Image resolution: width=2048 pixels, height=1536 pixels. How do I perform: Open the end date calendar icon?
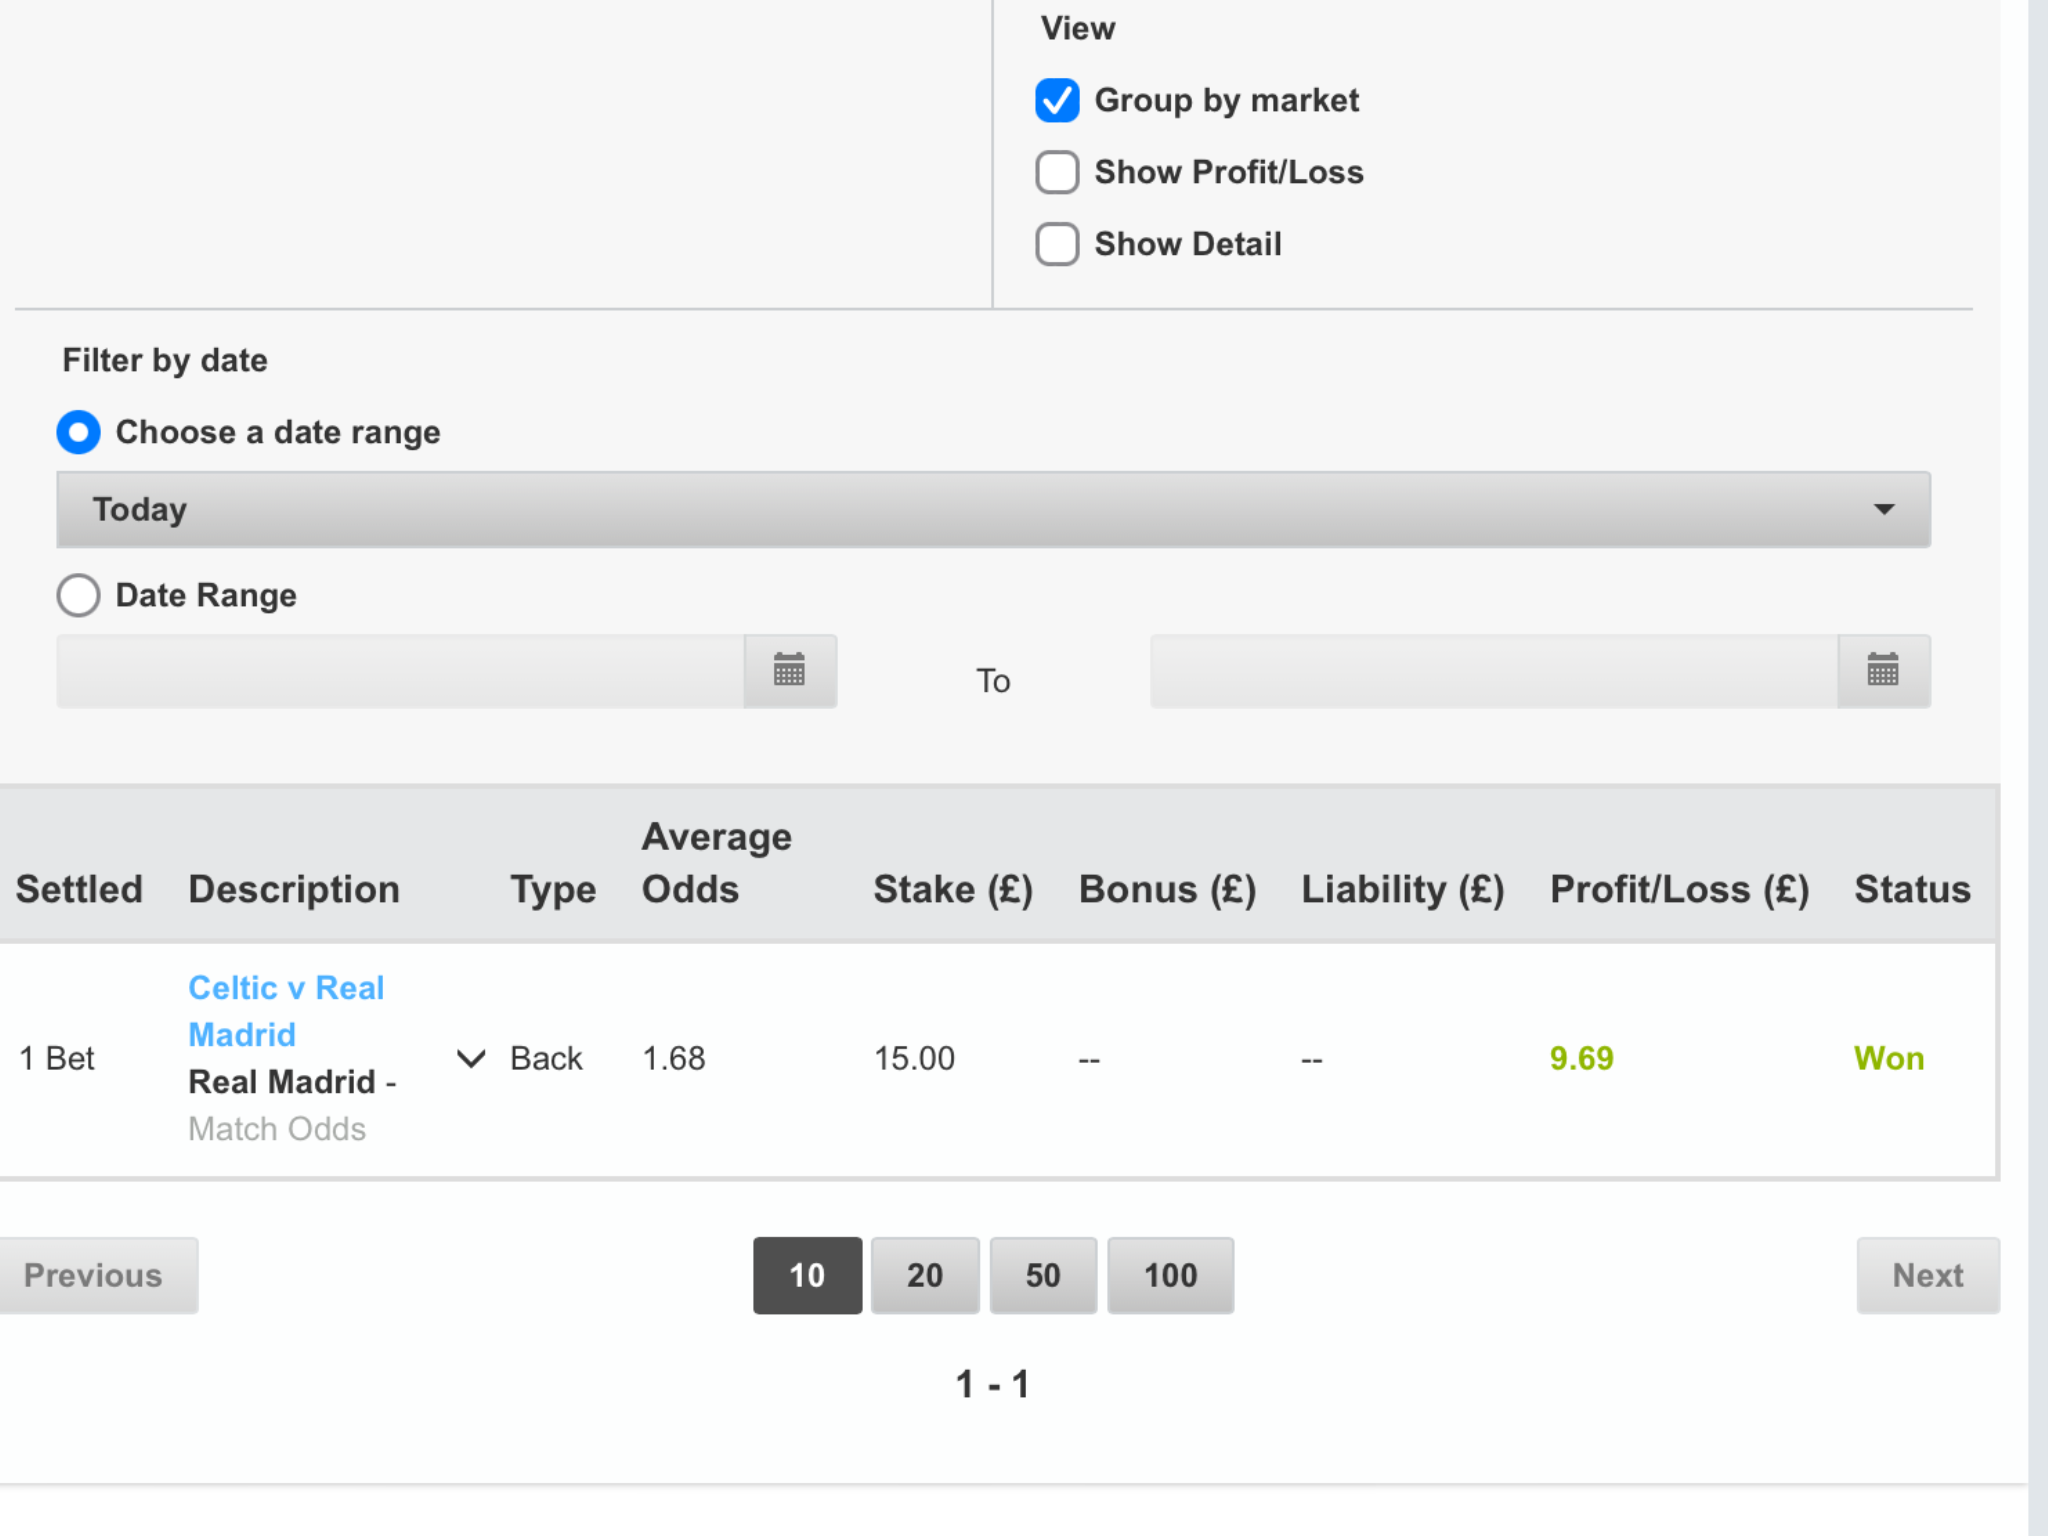coord(1883,671)
